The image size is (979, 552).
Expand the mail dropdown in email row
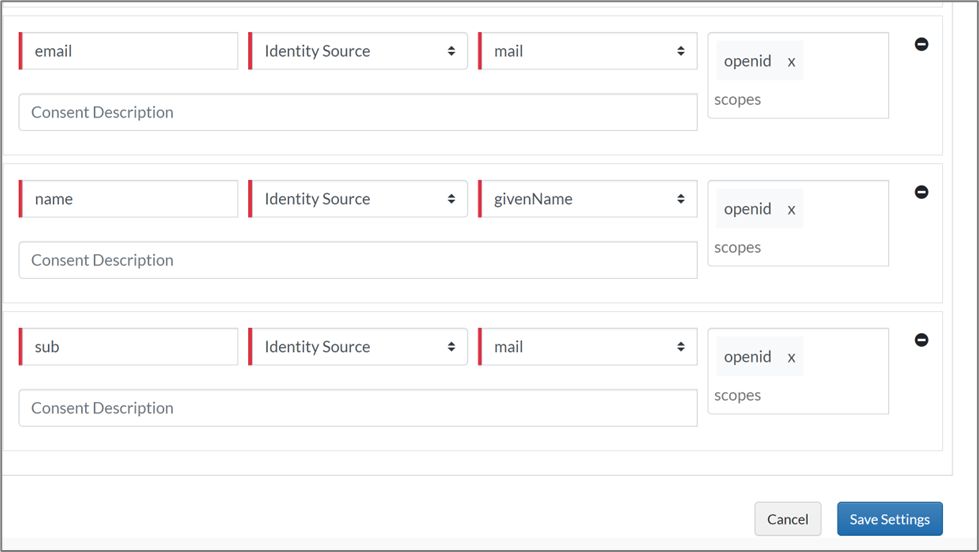(x=588, y=51)
